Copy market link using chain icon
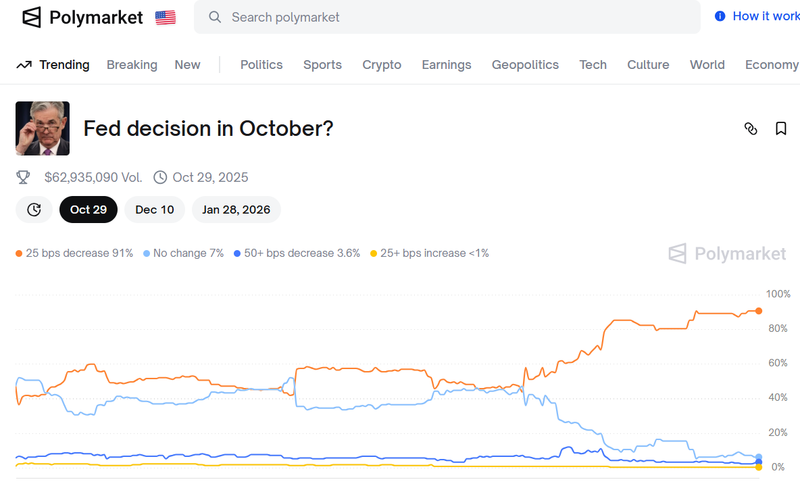This screenshot has height=486, width=800. pyautogui.click(x=751, y=128)
